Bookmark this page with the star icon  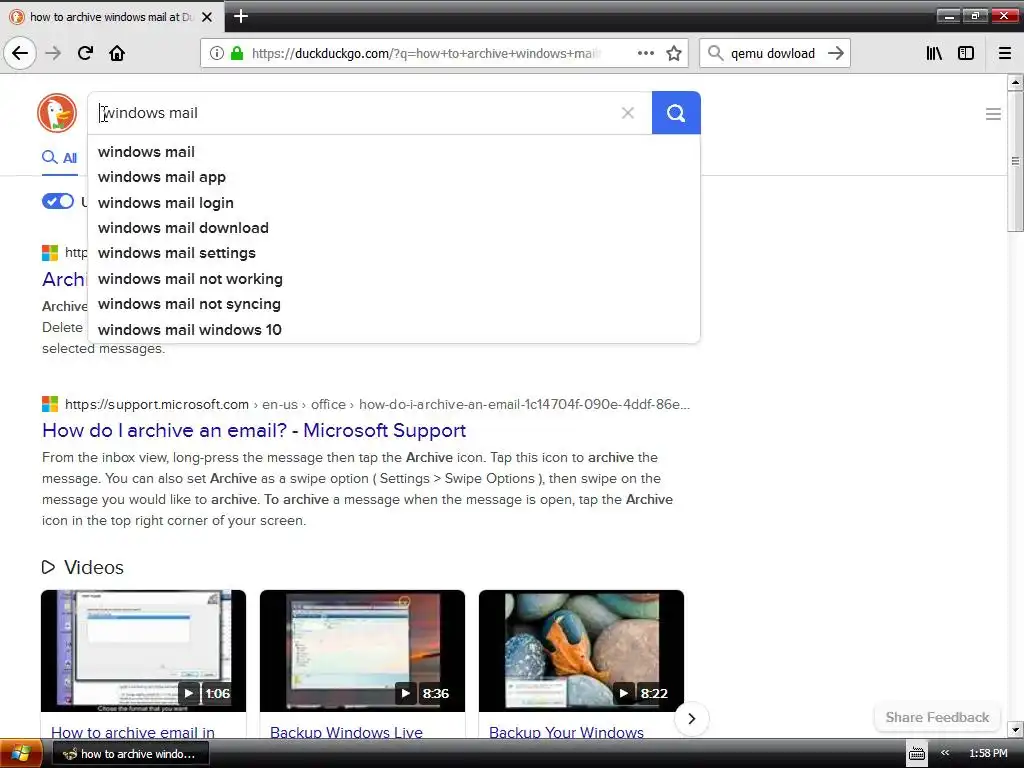(674, 53)
